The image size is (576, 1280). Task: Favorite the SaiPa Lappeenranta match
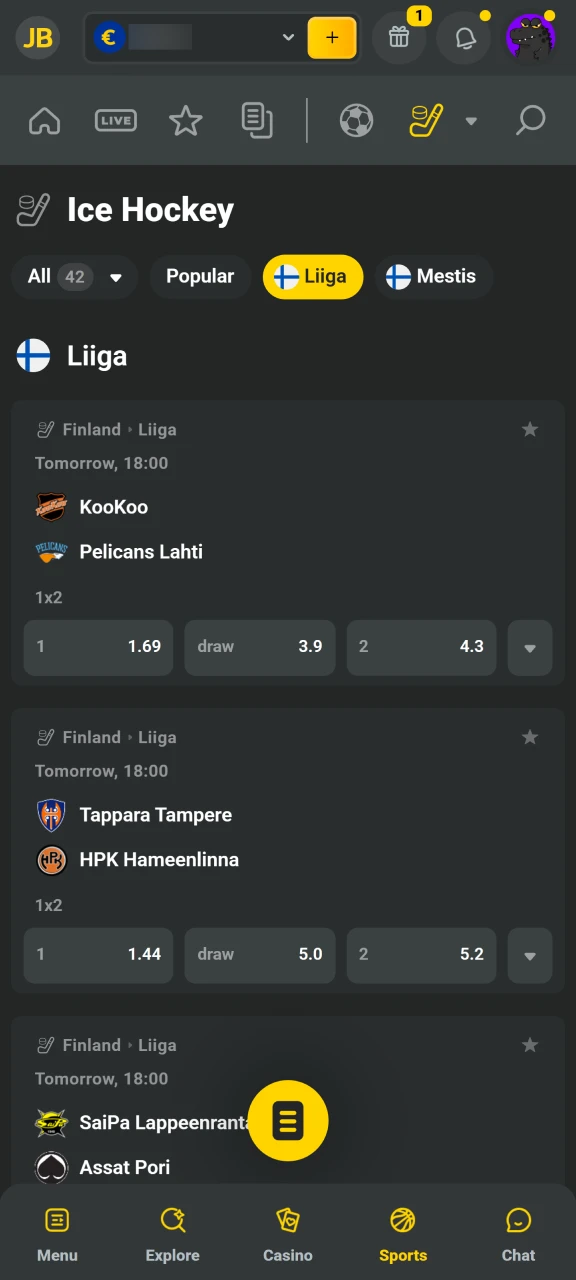click(x=530, y=1045)
